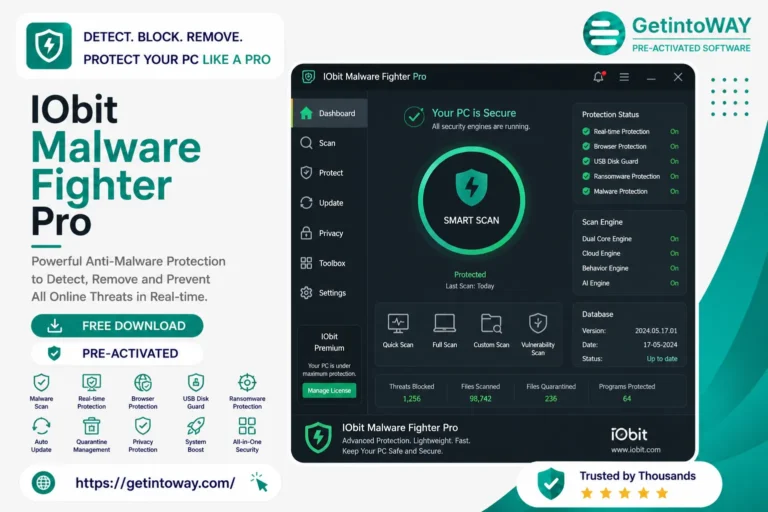Click the Quarantine Management trash icon

click(x=92, y=426)
